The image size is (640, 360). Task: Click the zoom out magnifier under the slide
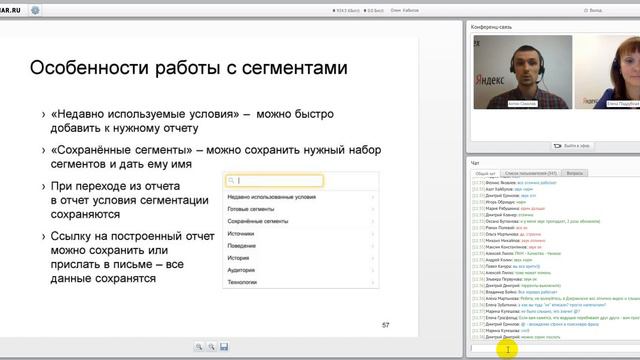pos(211,347)
